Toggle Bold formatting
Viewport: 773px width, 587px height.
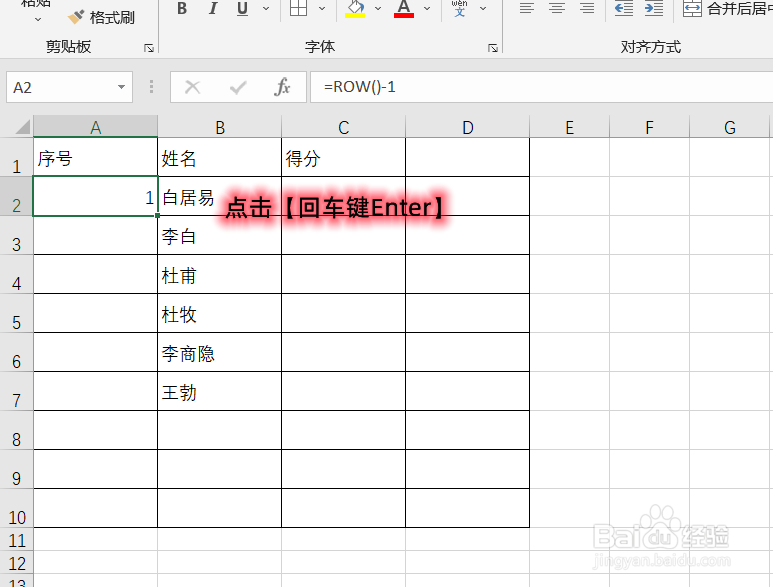pos(182,8)
